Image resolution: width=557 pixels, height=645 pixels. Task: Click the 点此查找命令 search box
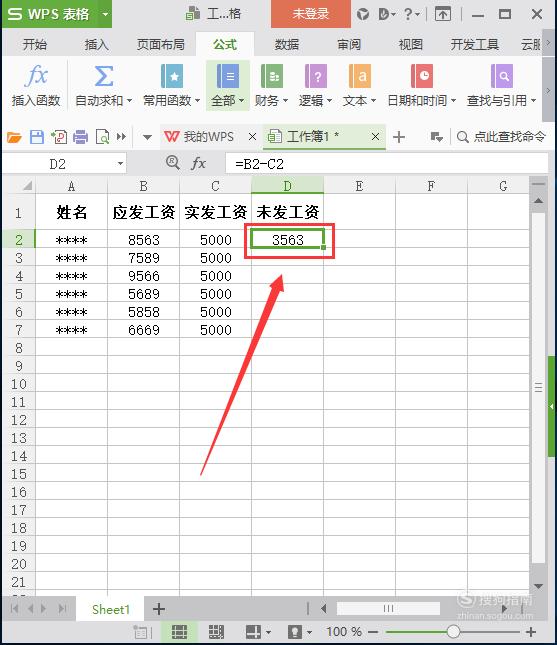tap(501, 137)
